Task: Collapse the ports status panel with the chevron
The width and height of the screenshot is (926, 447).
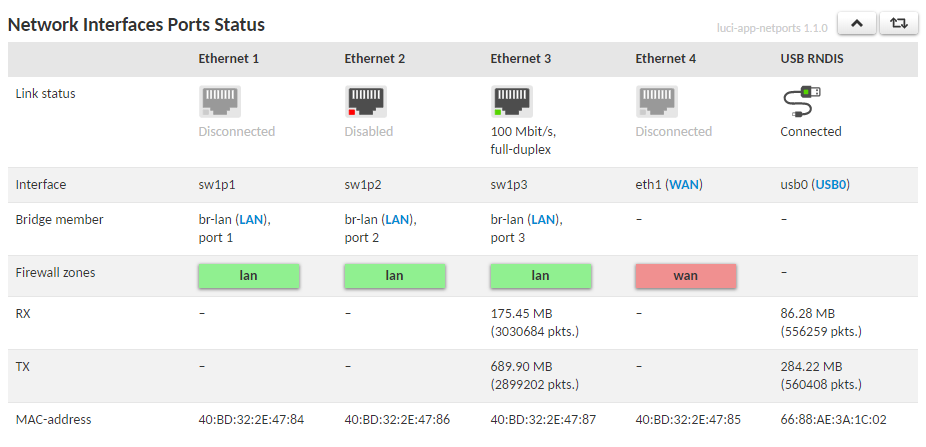Action: (857, 24)
